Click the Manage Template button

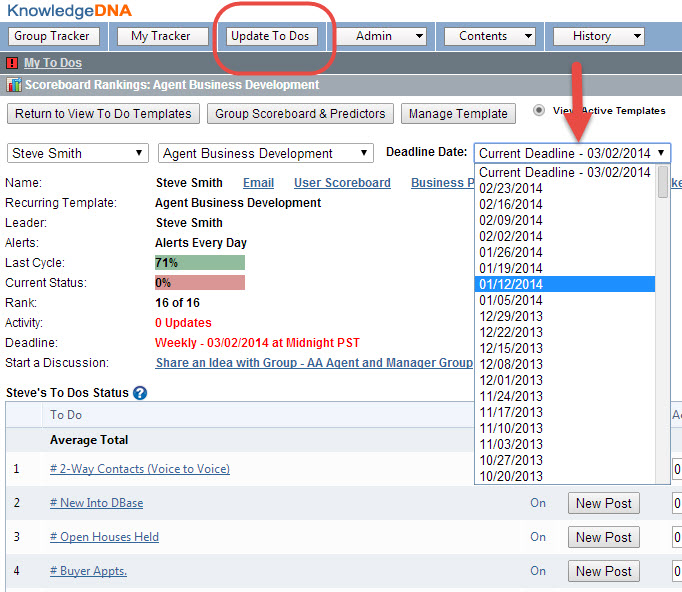coord(459,114)
